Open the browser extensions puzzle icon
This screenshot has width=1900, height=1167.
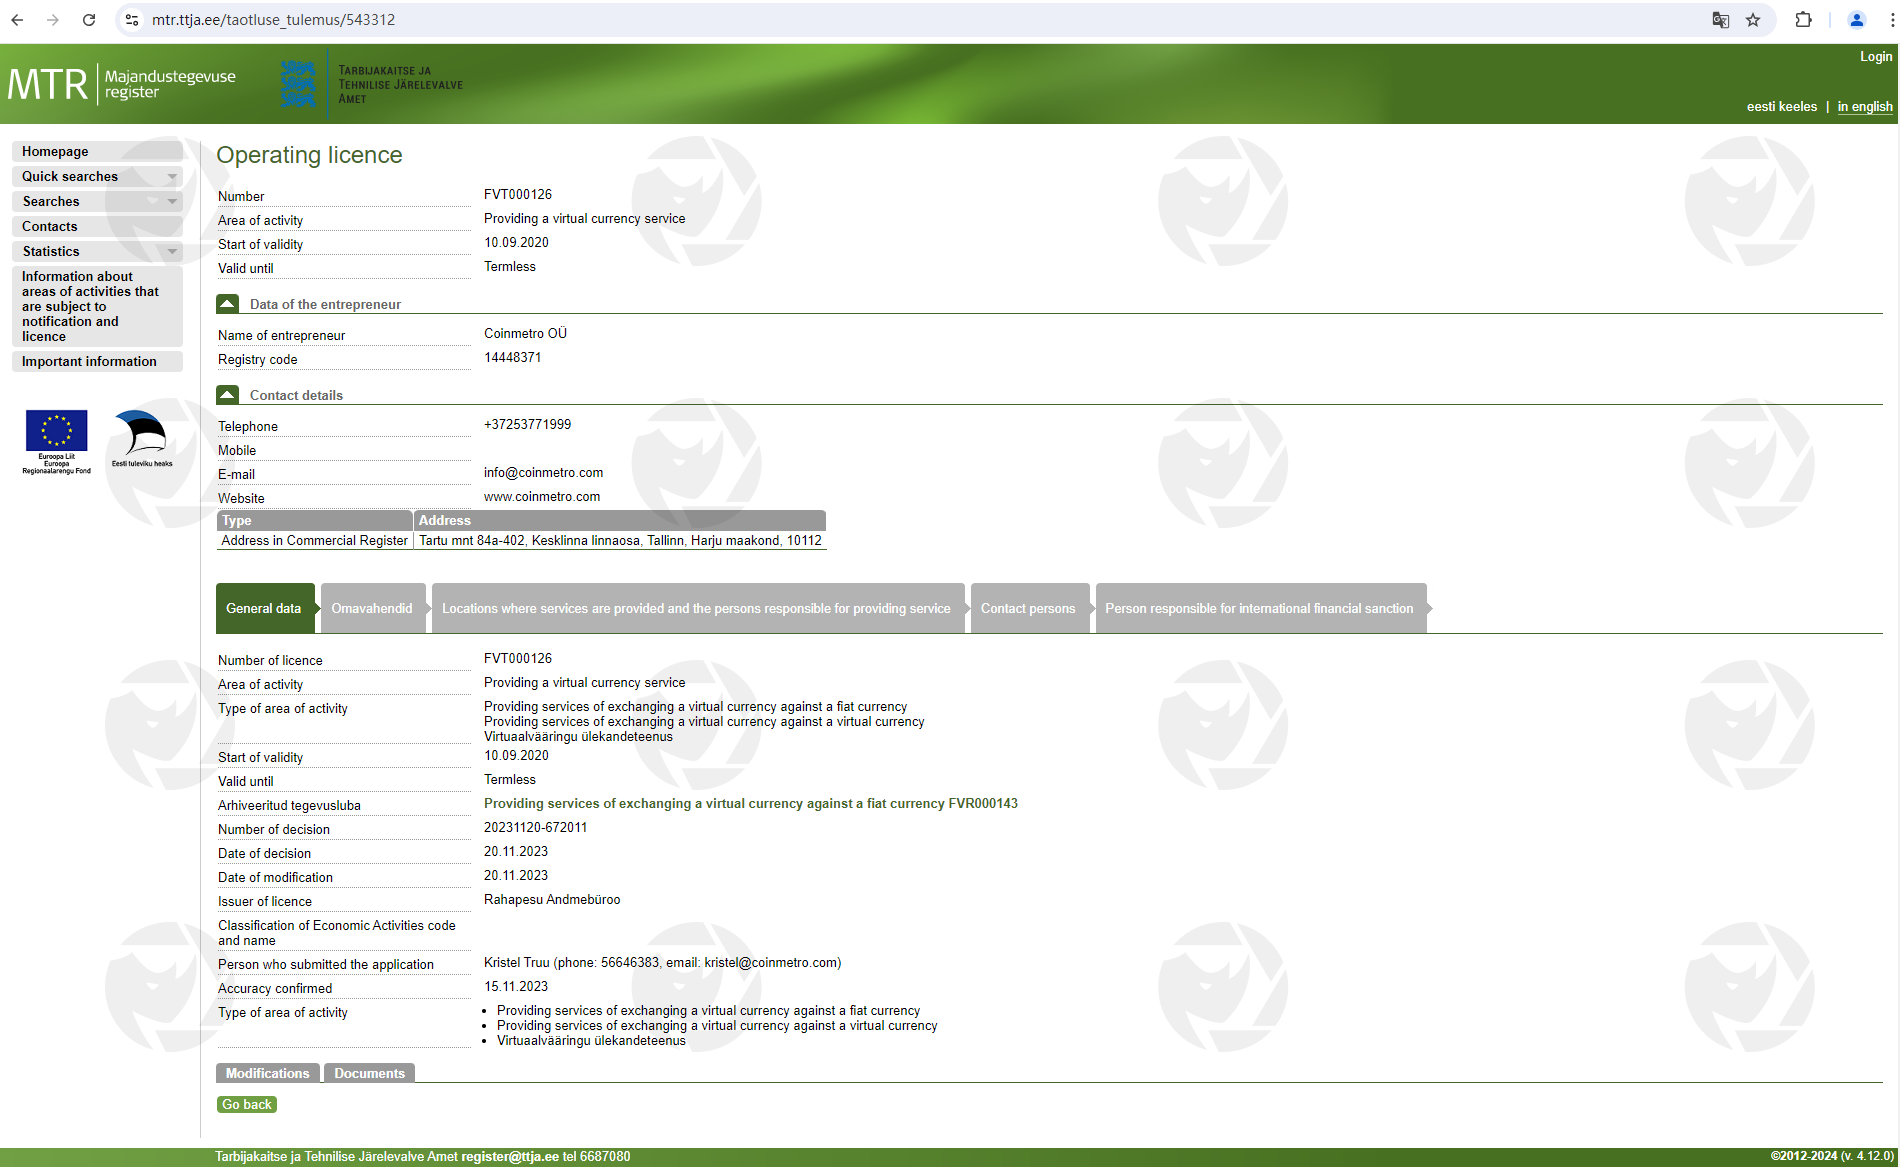click(1803, 20)
